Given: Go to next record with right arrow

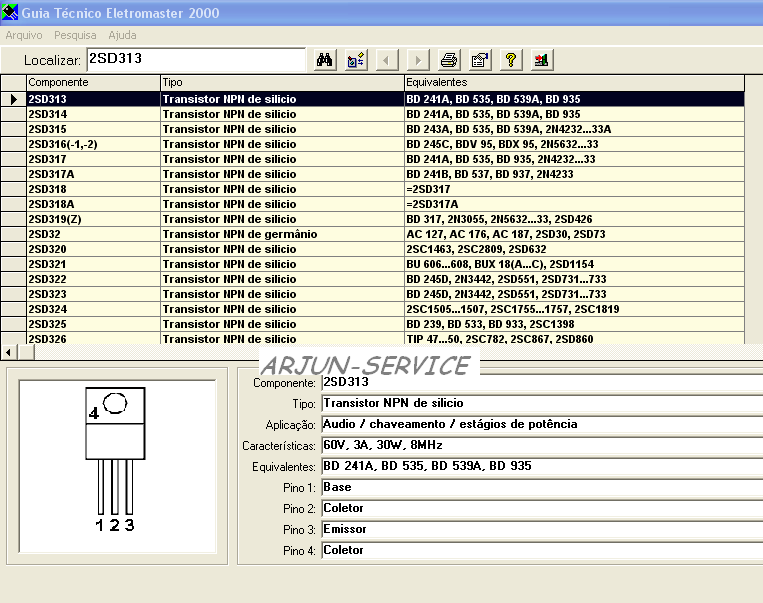Looking at the screenshot, I should 418,60.
